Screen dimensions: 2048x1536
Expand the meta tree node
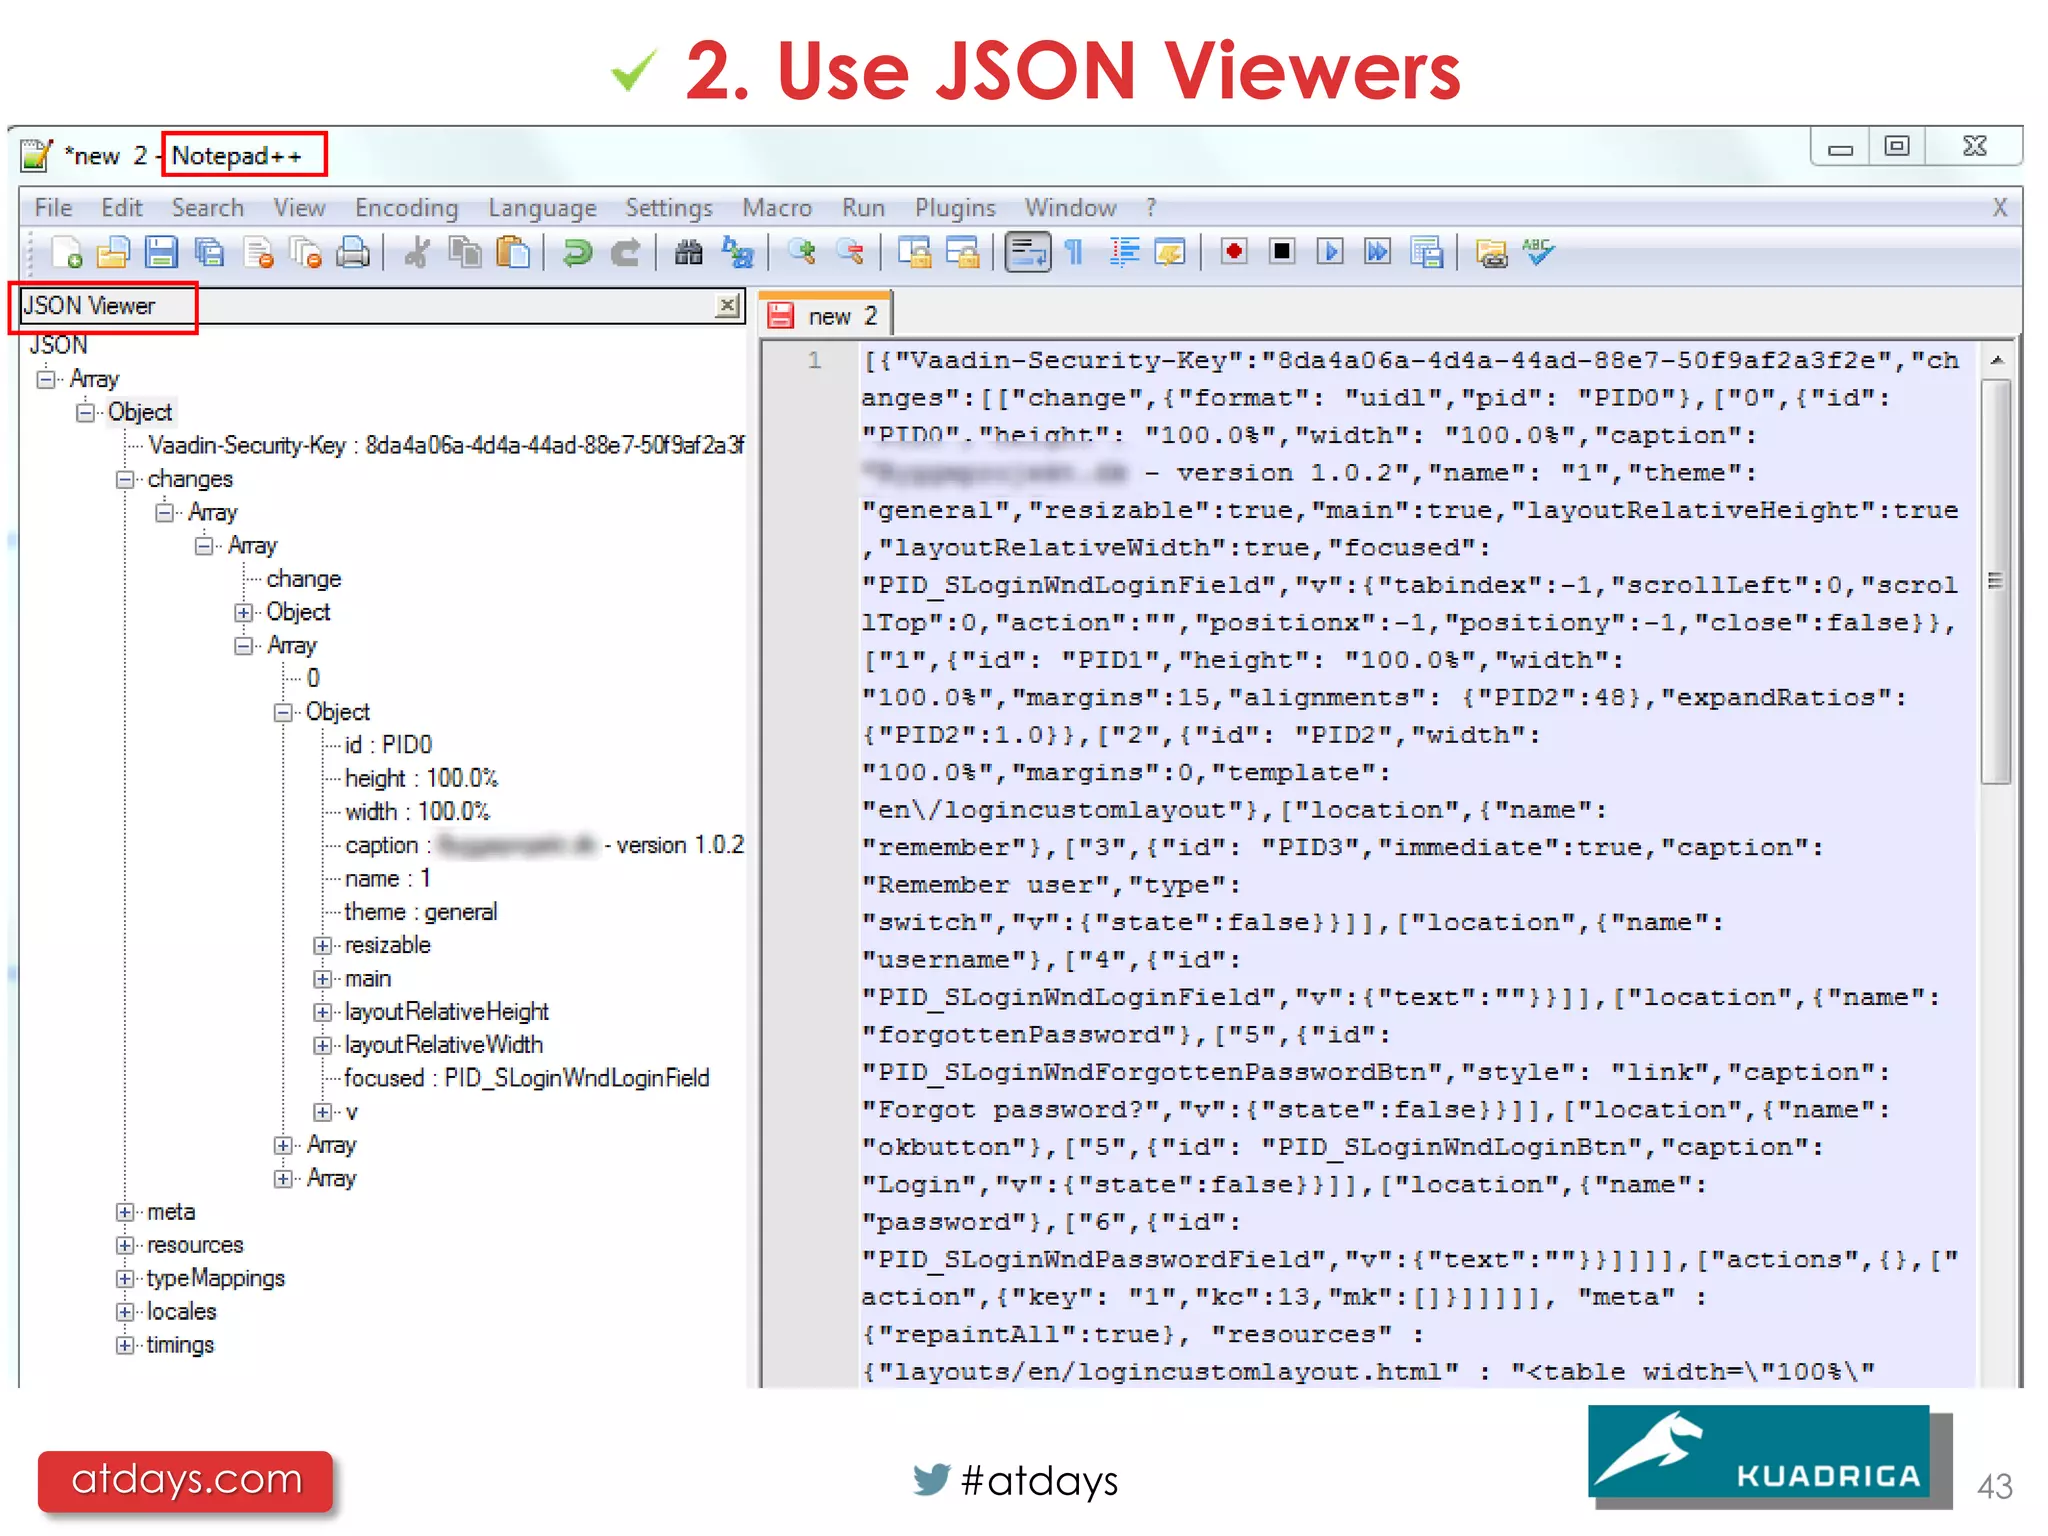pos(125,1212)
